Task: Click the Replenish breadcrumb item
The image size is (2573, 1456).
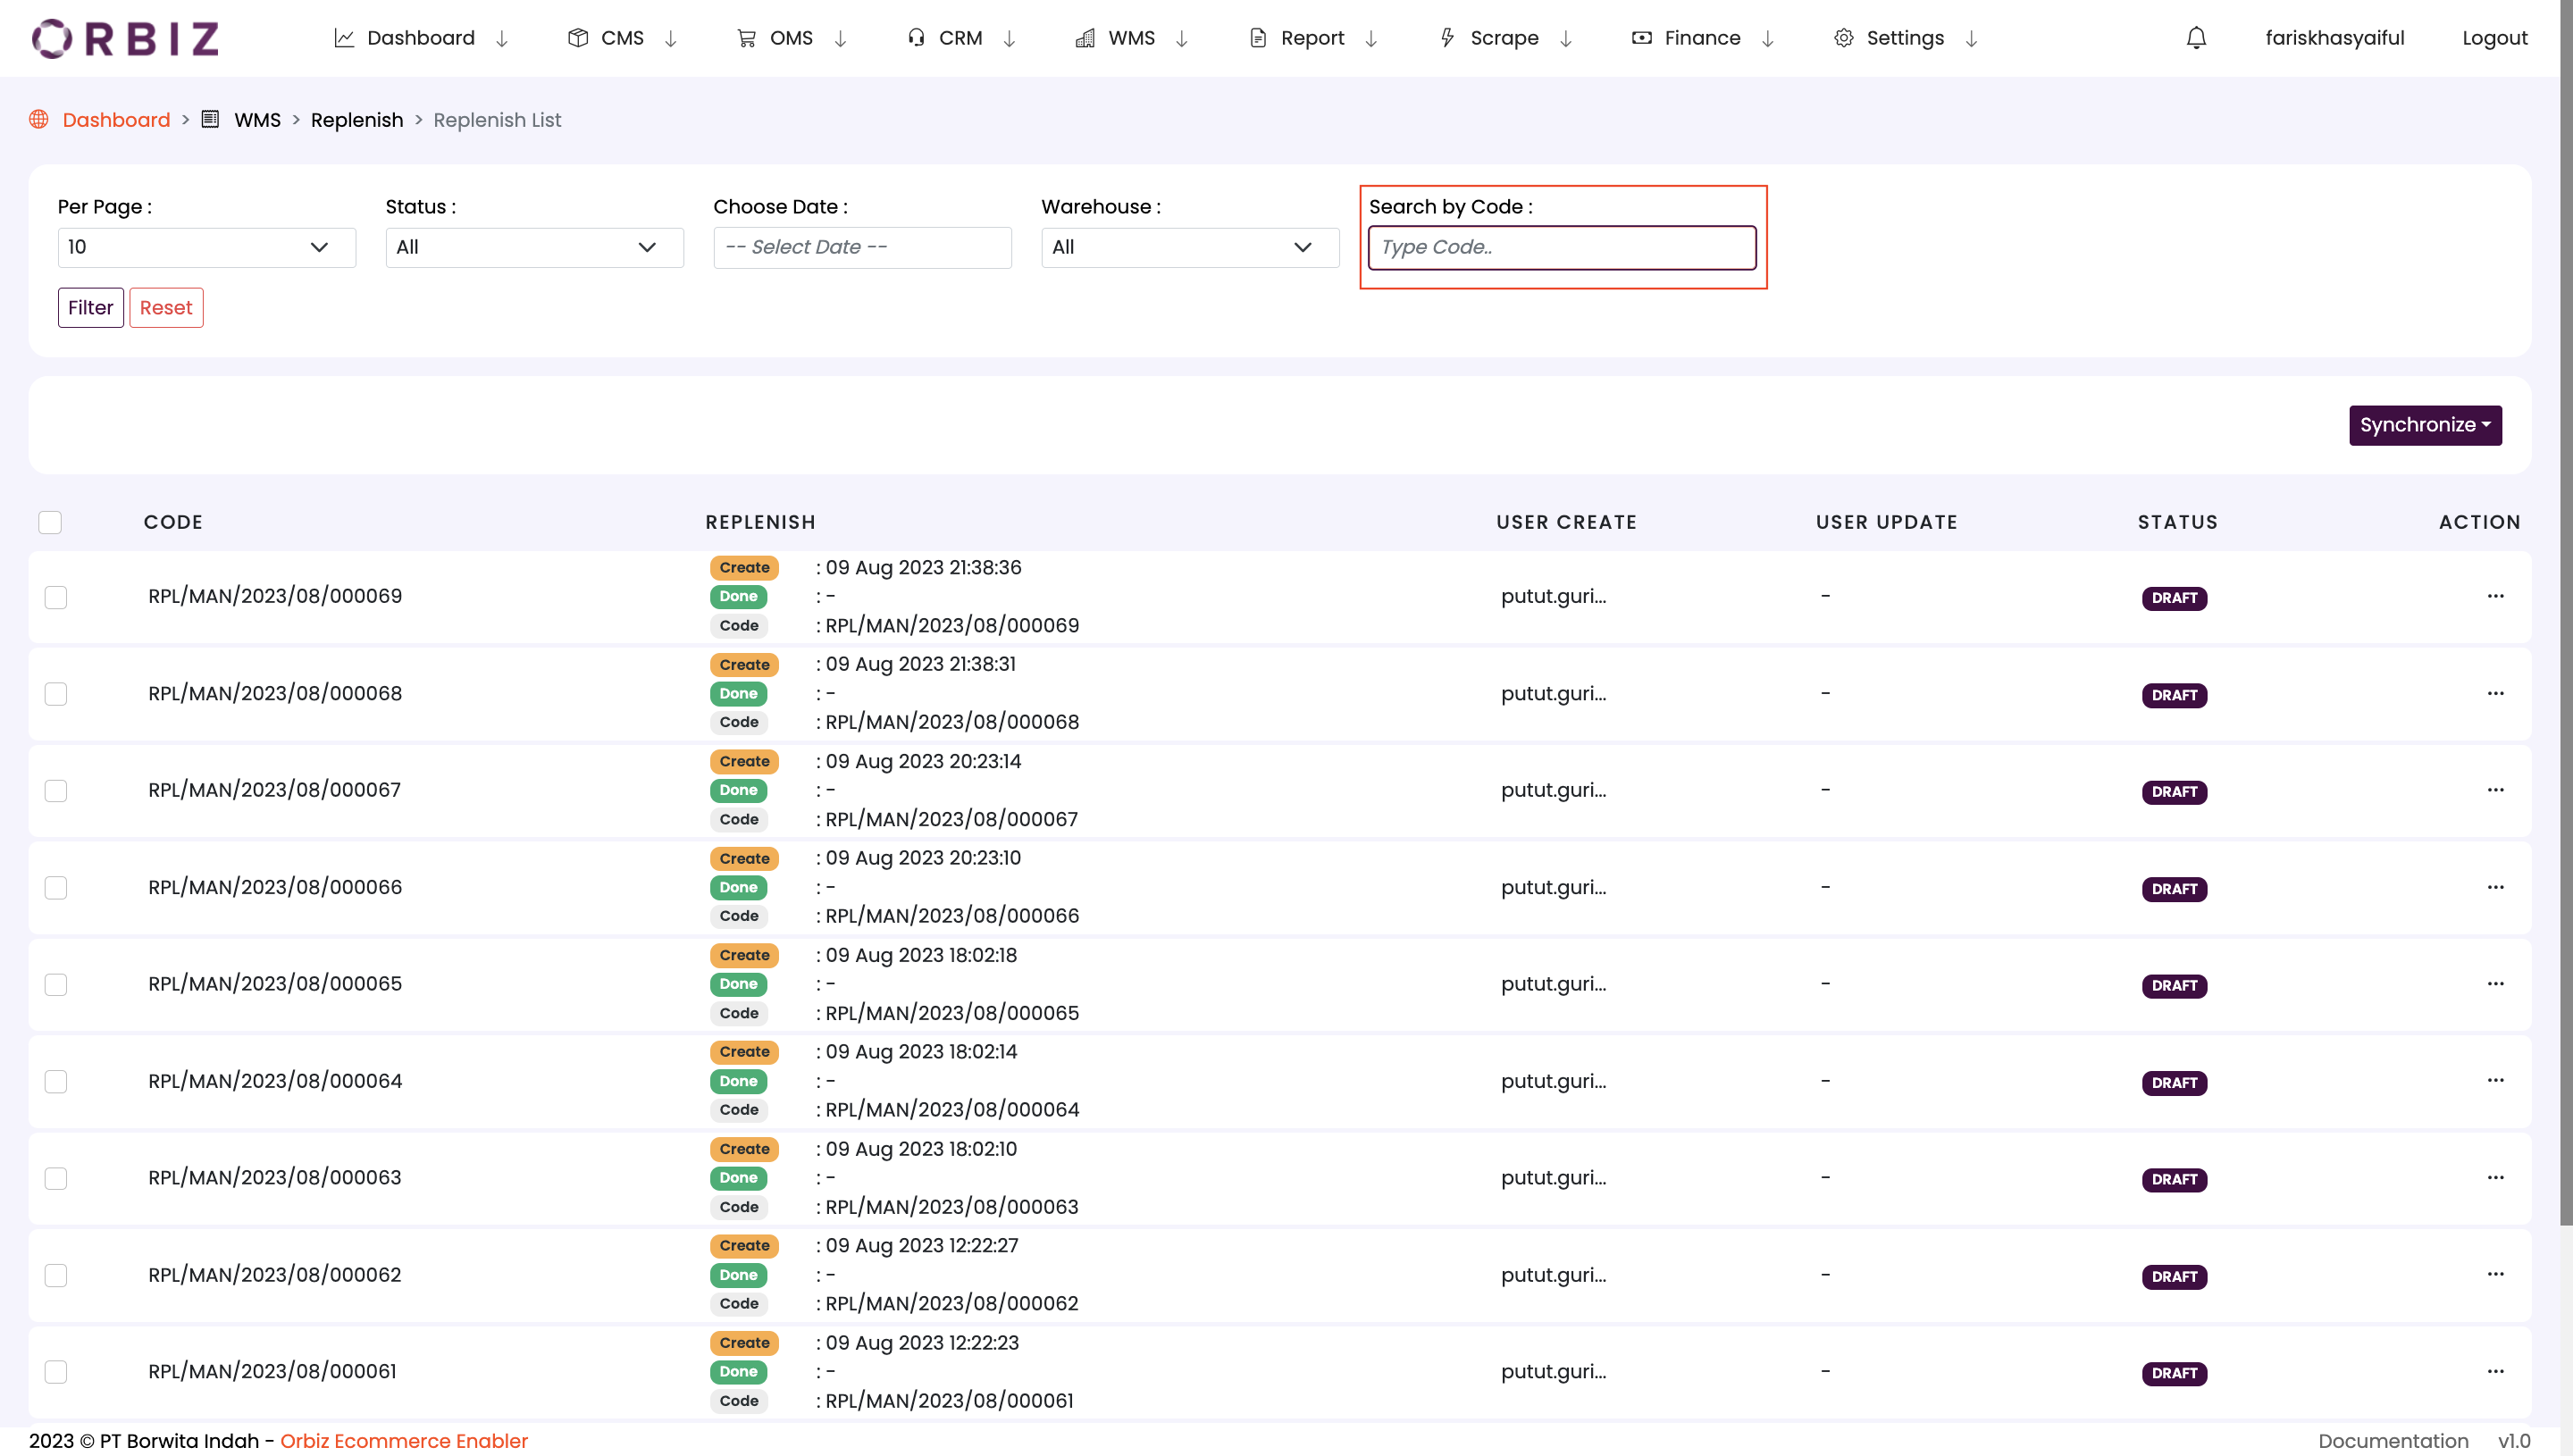Action: [x=357, y=119]
